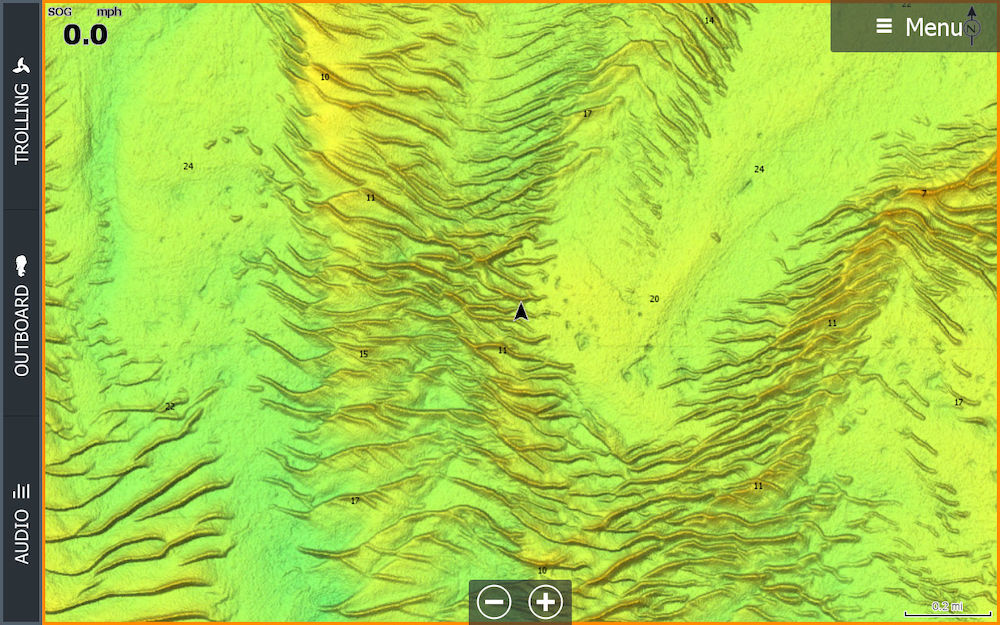Open the Audio panel using its equalizer icon

22,490
